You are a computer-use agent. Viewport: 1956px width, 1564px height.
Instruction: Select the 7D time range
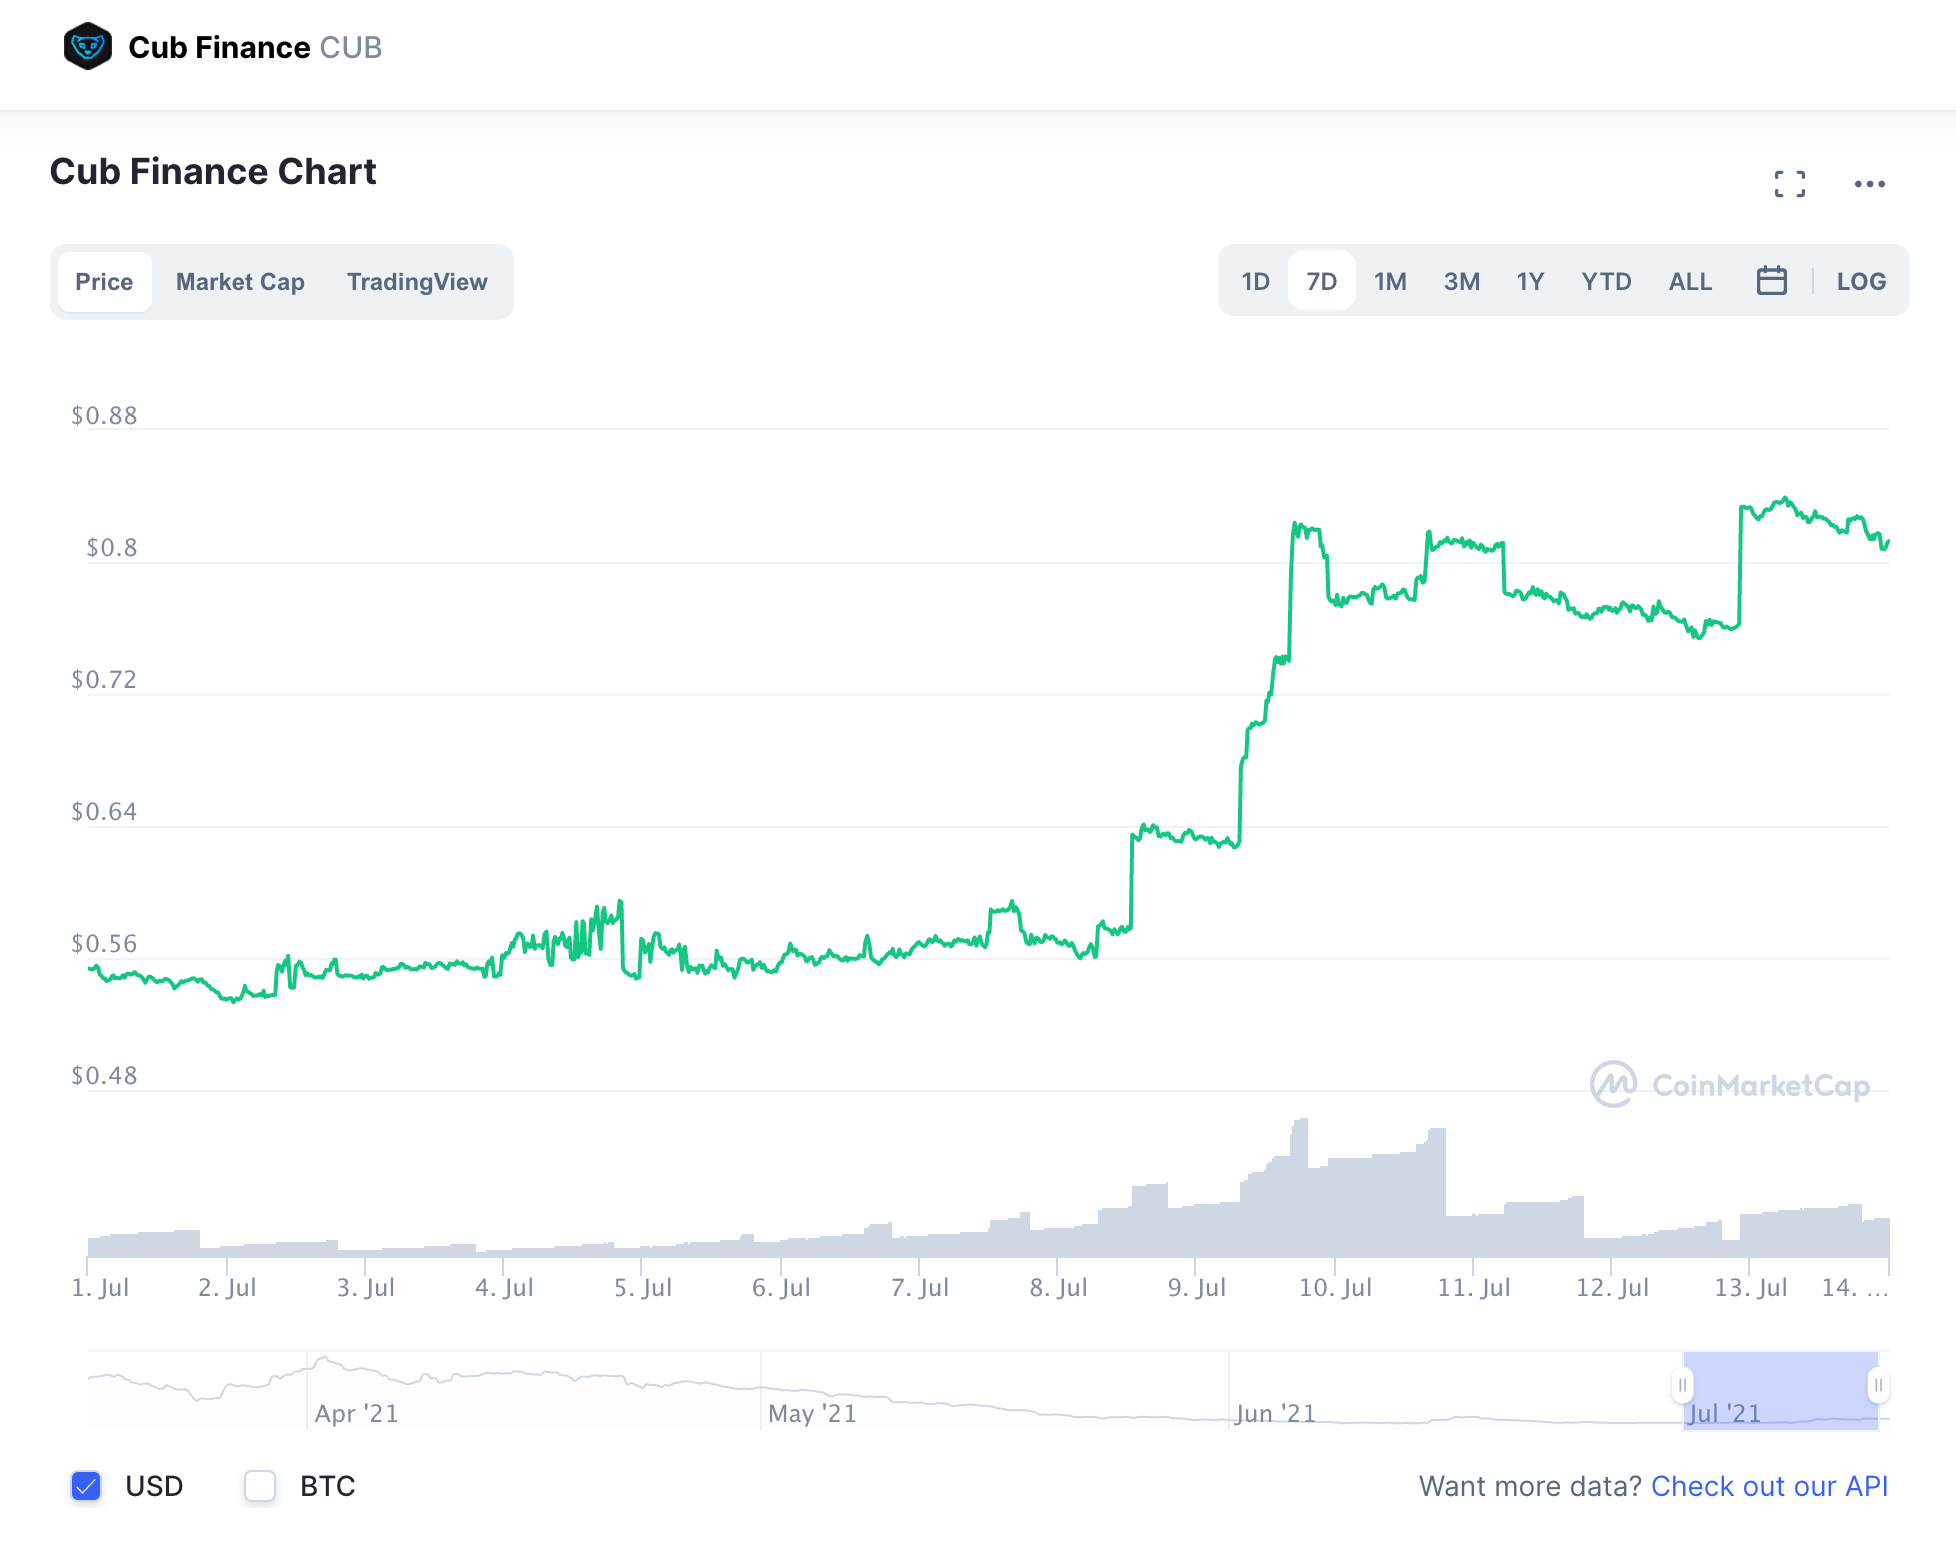point(1321,281)
